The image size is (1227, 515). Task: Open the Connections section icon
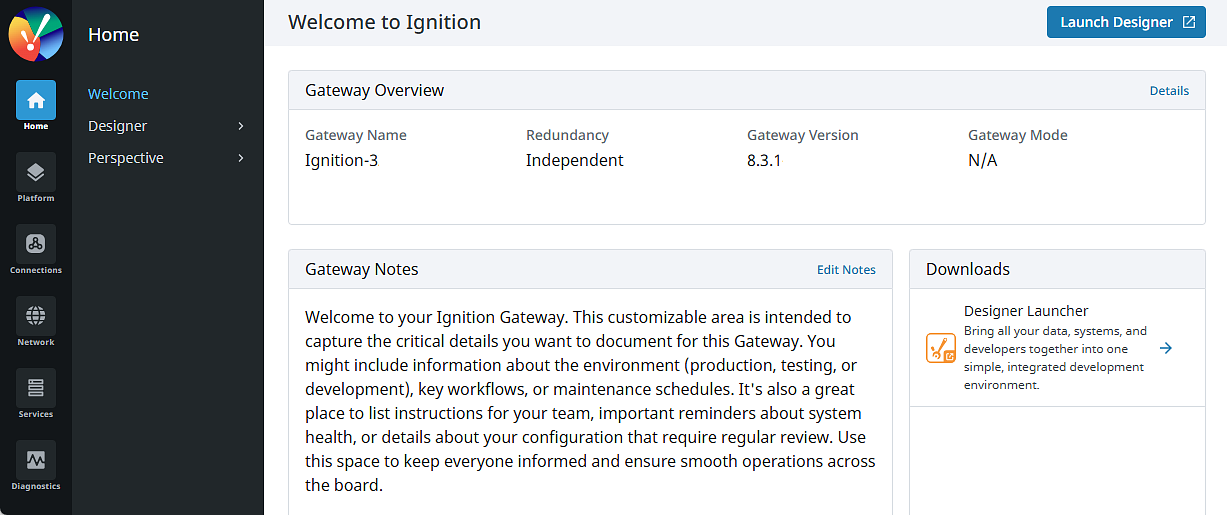(x=36, y=244)
